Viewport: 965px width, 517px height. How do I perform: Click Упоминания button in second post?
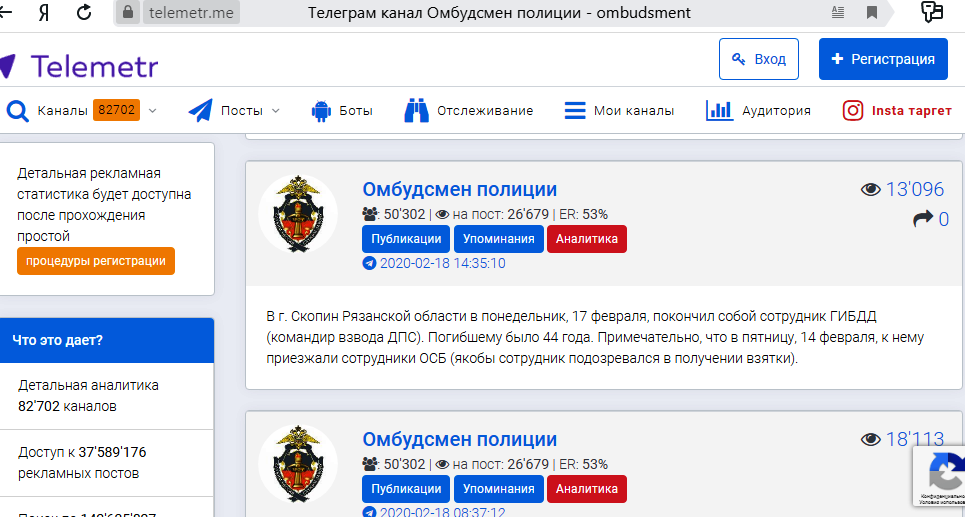(499, 489)
